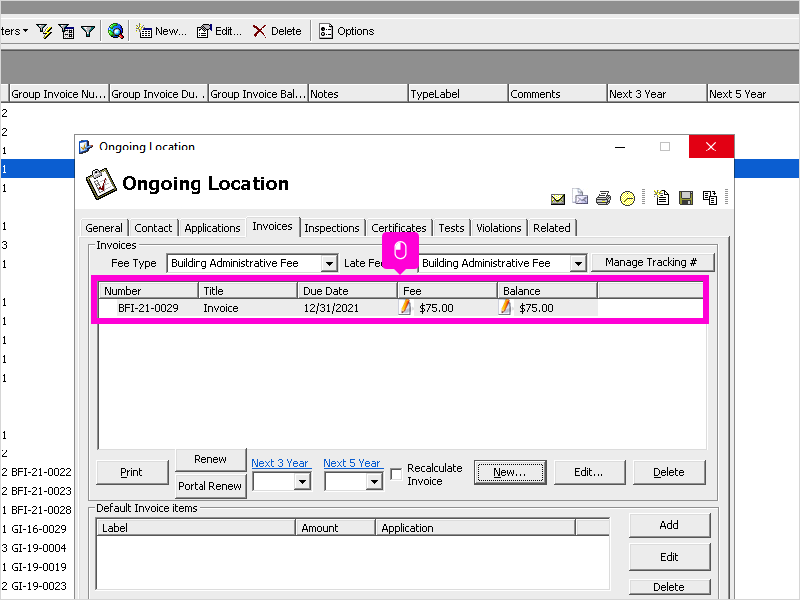Open the Next 5 Year dropdown
Image resolution: width=800 pixels, height=600 pixels.
[374, 481]
